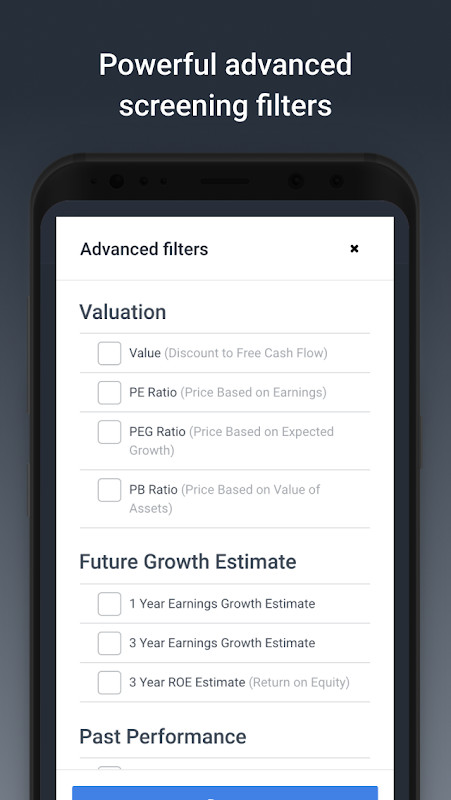Click the Valuation section heading

point(122,312)
